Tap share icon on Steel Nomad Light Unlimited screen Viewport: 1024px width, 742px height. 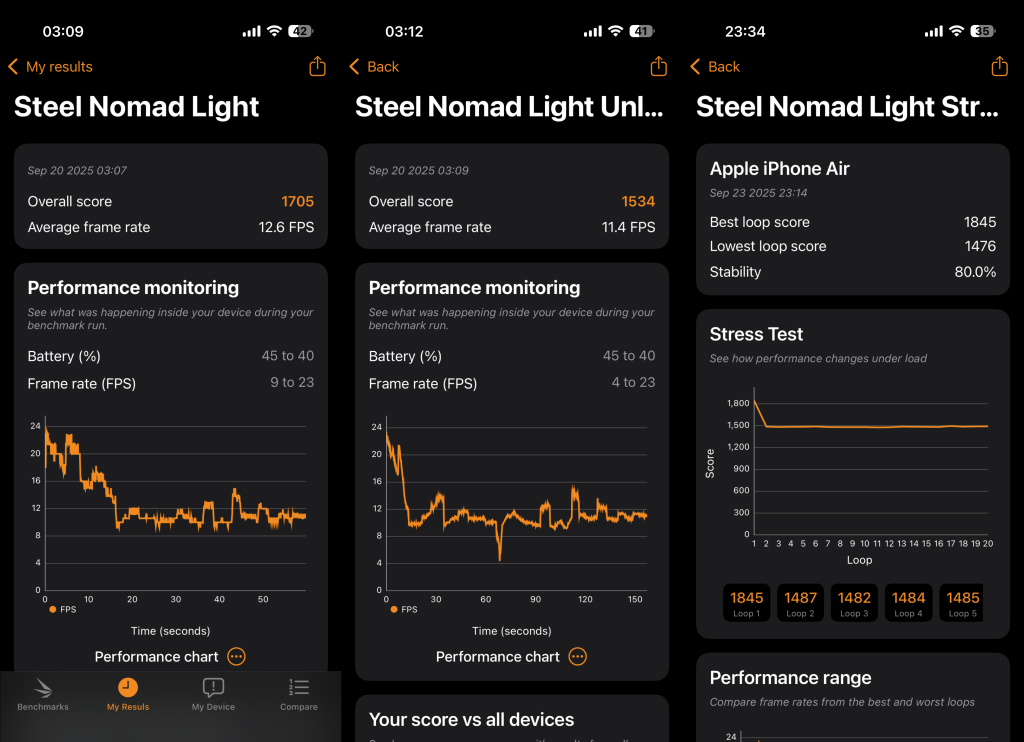658,66
